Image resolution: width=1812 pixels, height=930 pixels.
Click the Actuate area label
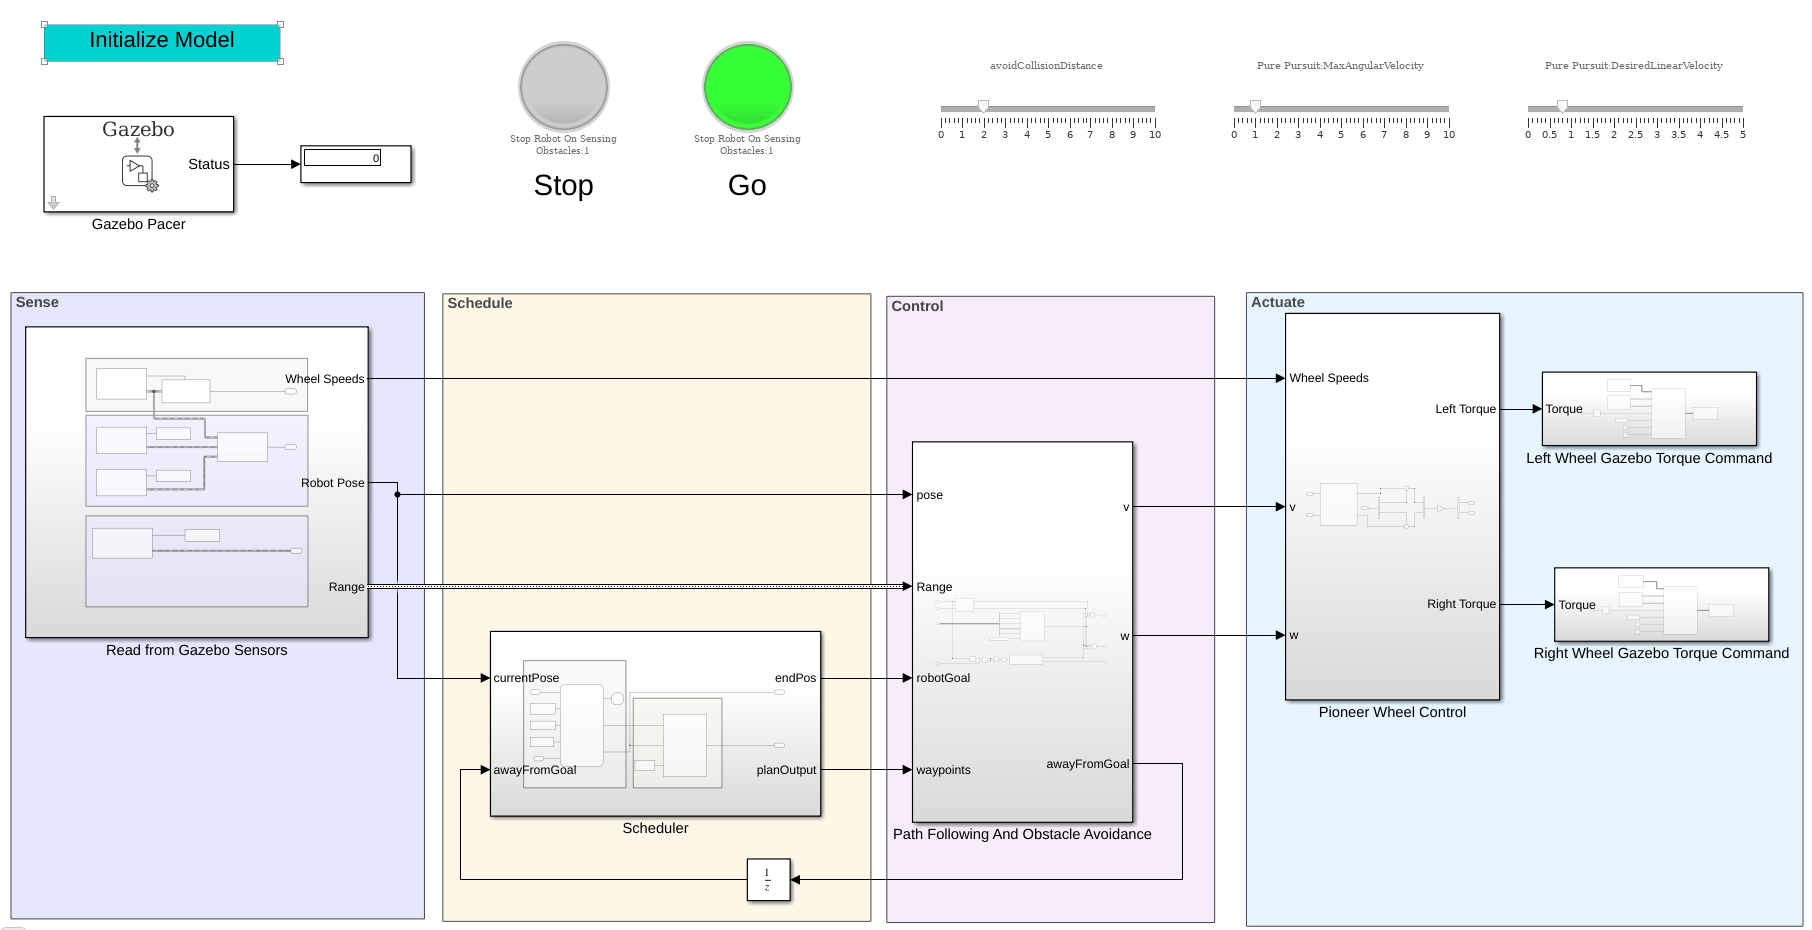click(1278, 302)
